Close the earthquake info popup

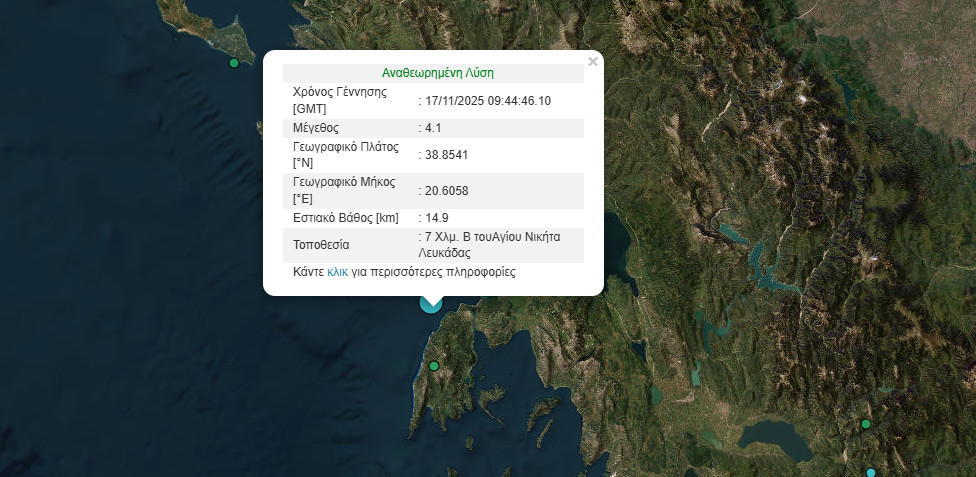click(593, 62)
